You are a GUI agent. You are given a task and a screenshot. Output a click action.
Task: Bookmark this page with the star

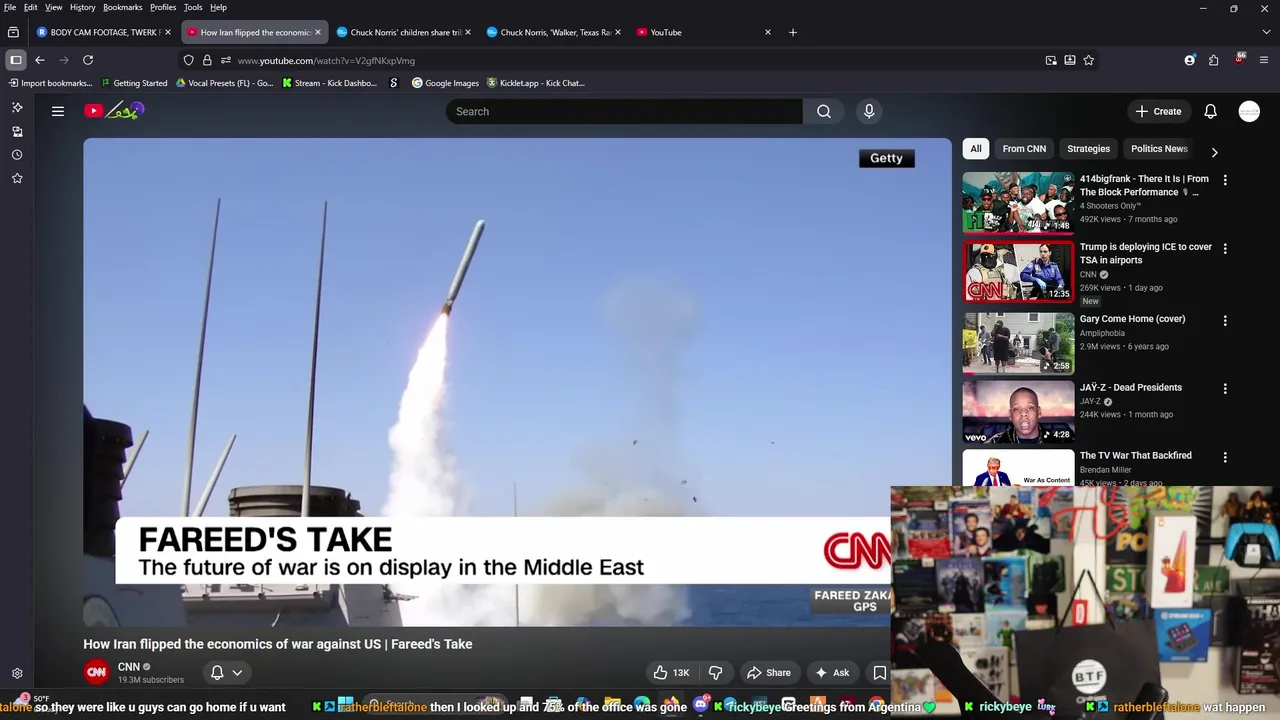[1088, 60]
